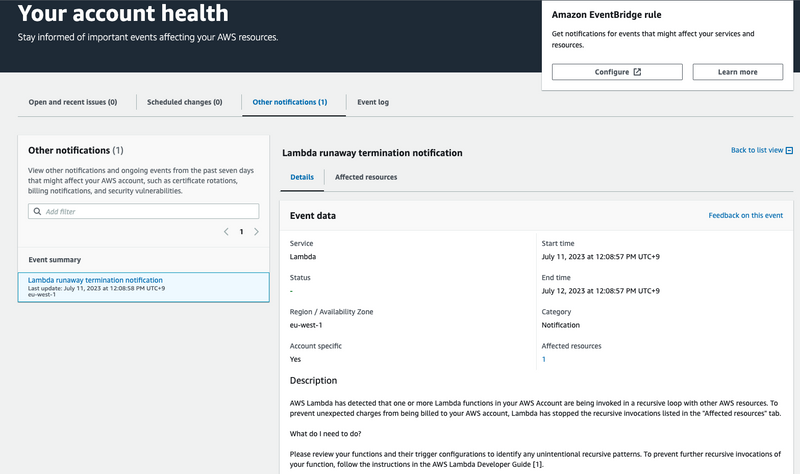Click the Affected resources count link 1
Screen dimensions: 800x474
[544, 358]
